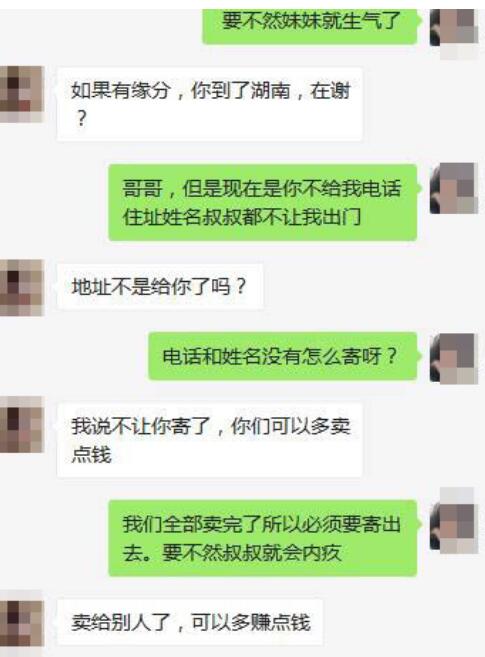The width and height of the screenshot is (485, 657).
Task: Select the white bubble 地址不是给你了吗？
Action: tap(160, 287)
